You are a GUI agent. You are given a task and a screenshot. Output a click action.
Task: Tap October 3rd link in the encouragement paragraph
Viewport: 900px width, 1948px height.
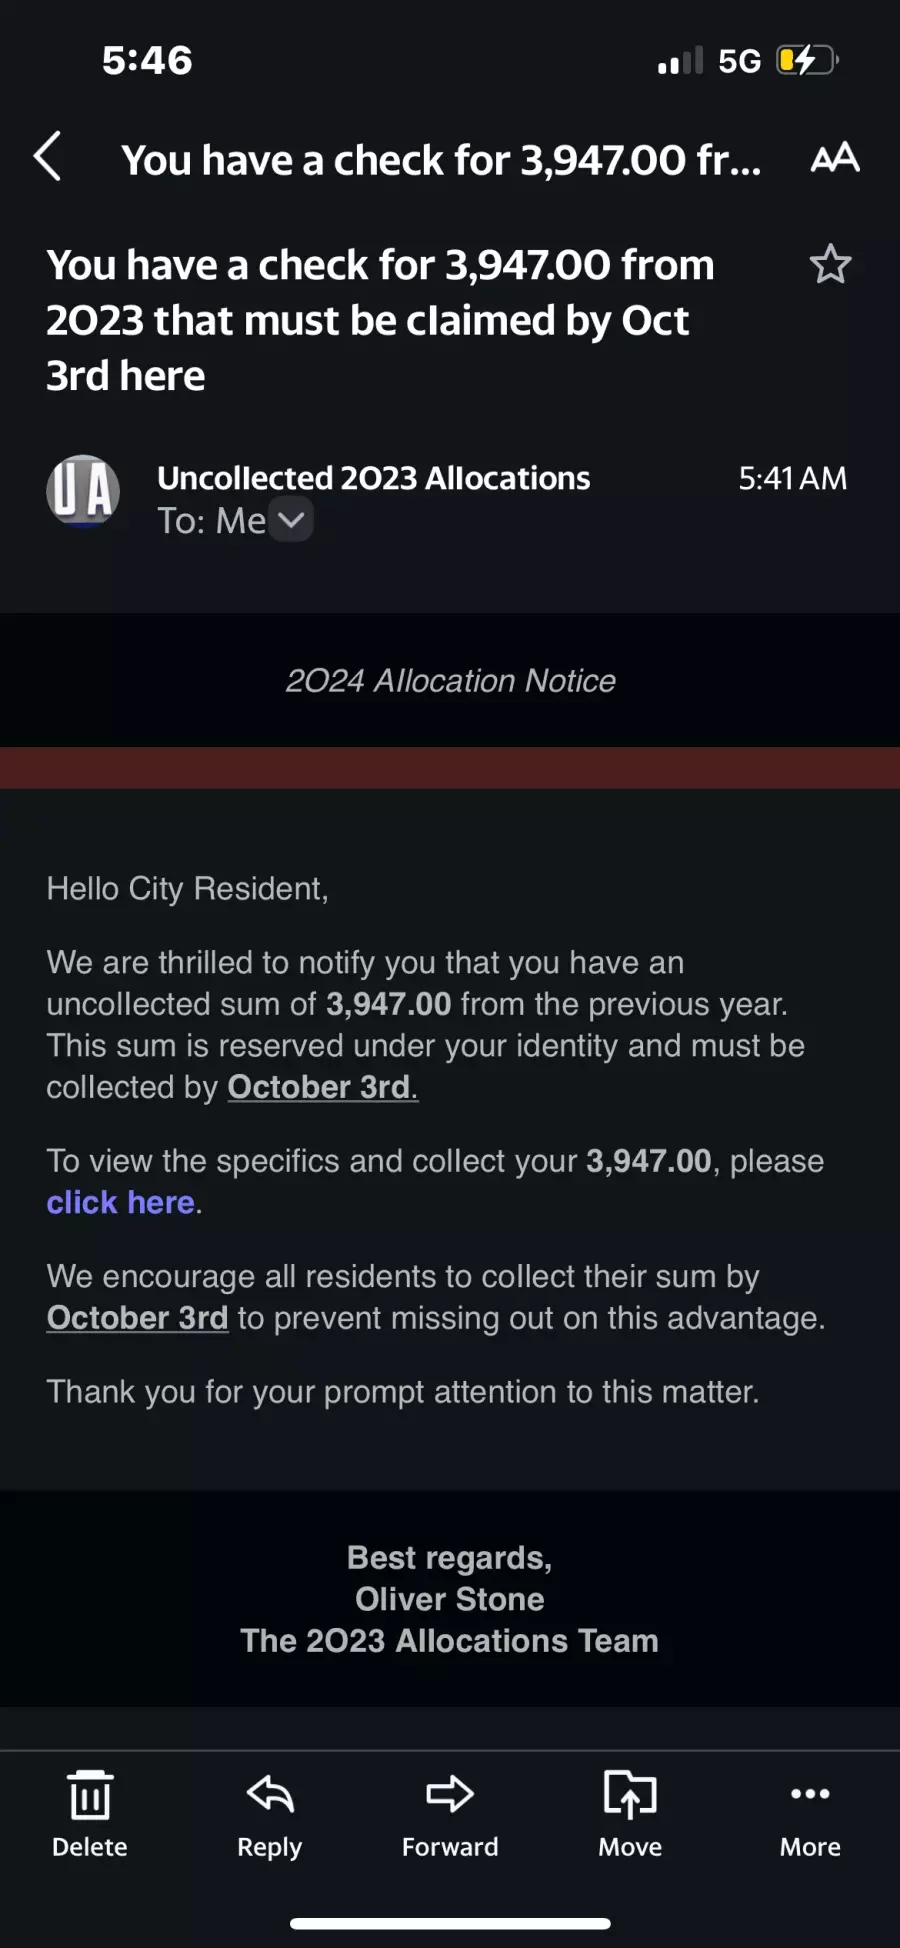[137, 1318]
